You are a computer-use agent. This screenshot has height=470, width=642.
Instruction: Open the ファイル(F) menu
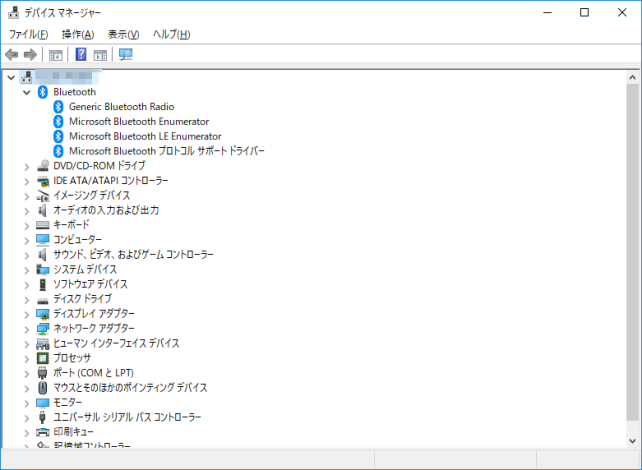point(28,34)
